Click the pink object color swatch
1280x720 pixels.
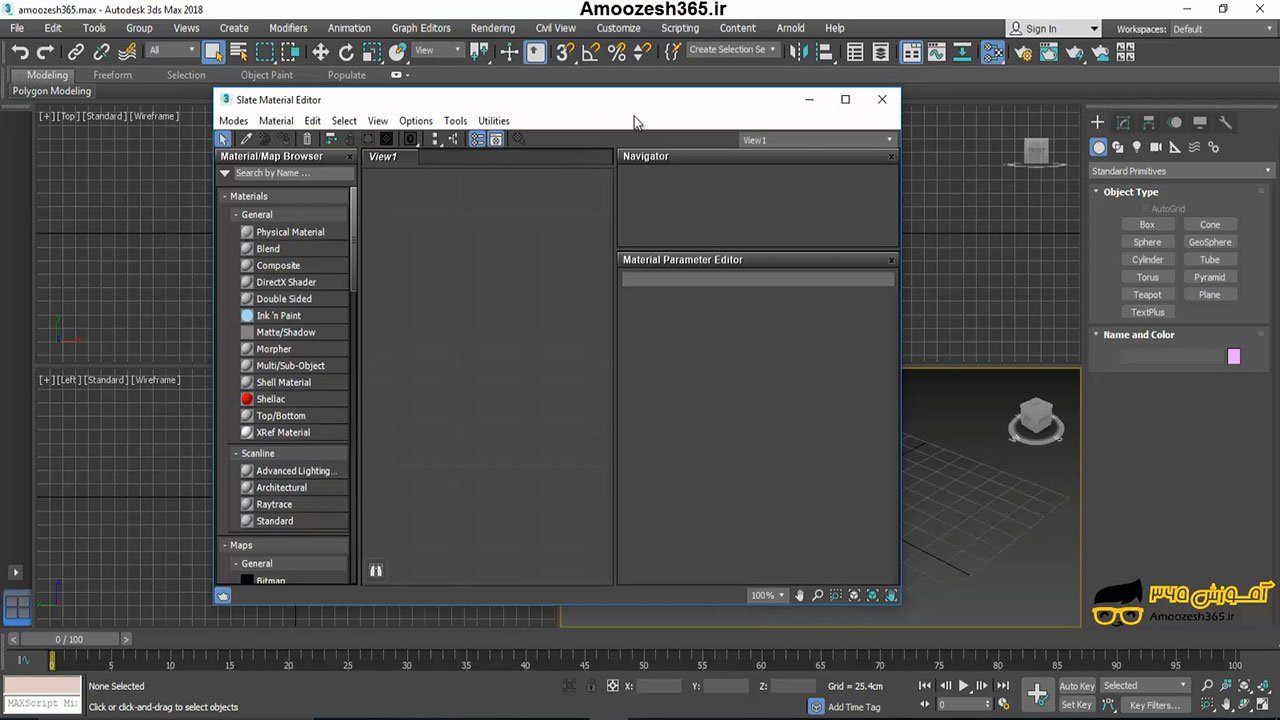tap(1233, 357)
